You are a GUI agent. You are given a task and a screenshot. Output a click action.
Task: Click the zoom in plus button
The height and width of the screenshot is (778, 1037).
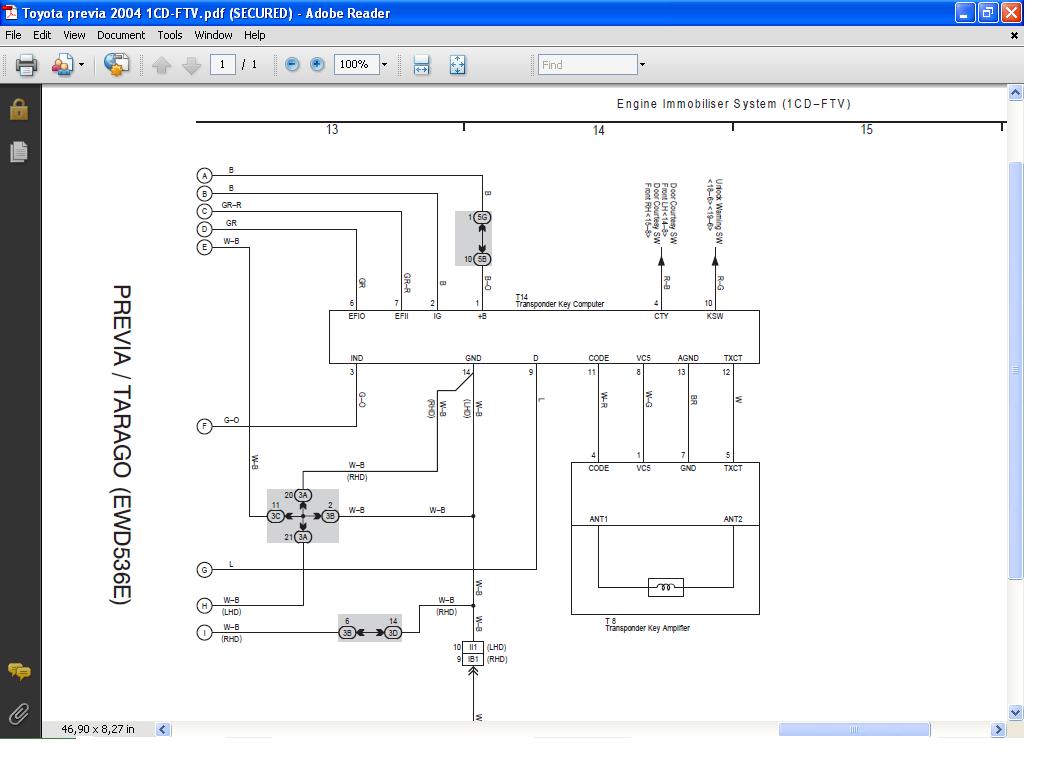(x=317, y=64)
